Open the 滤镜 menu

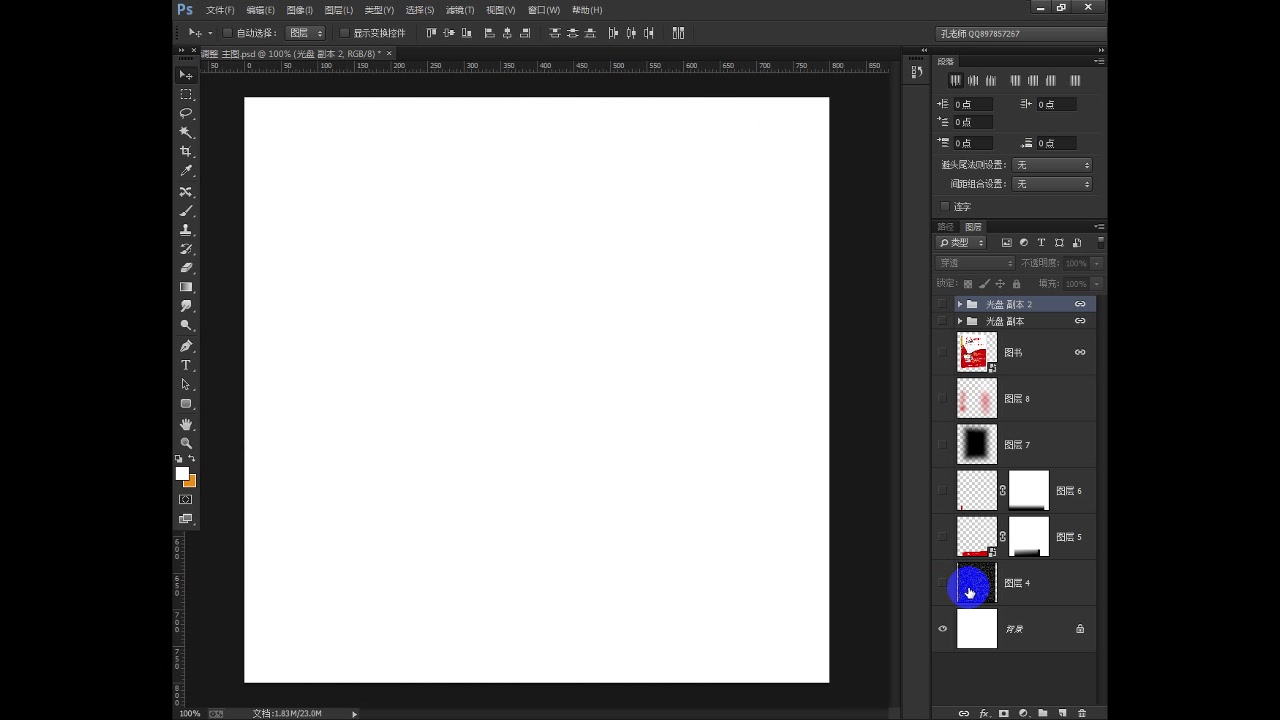pyautogui.click(x=459, y=10)
